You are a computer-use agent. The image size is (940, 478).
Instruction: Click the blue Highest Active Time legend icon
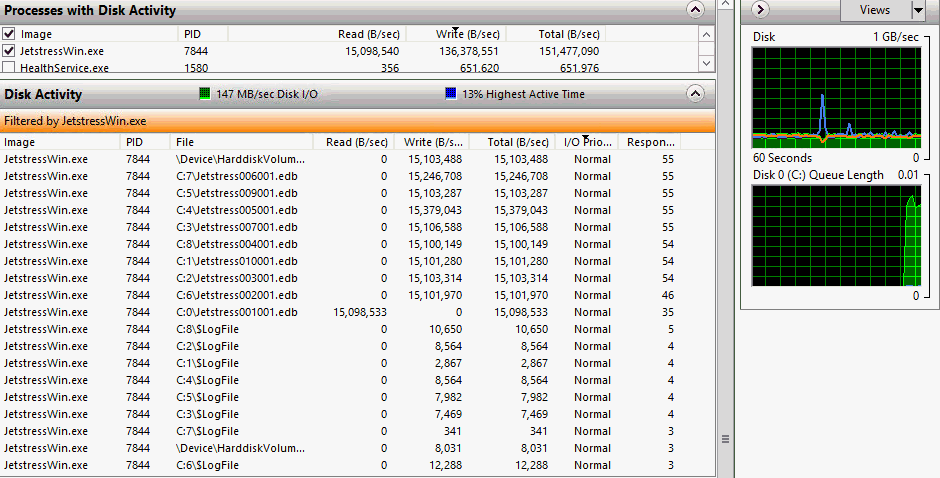tap(451, 94)
